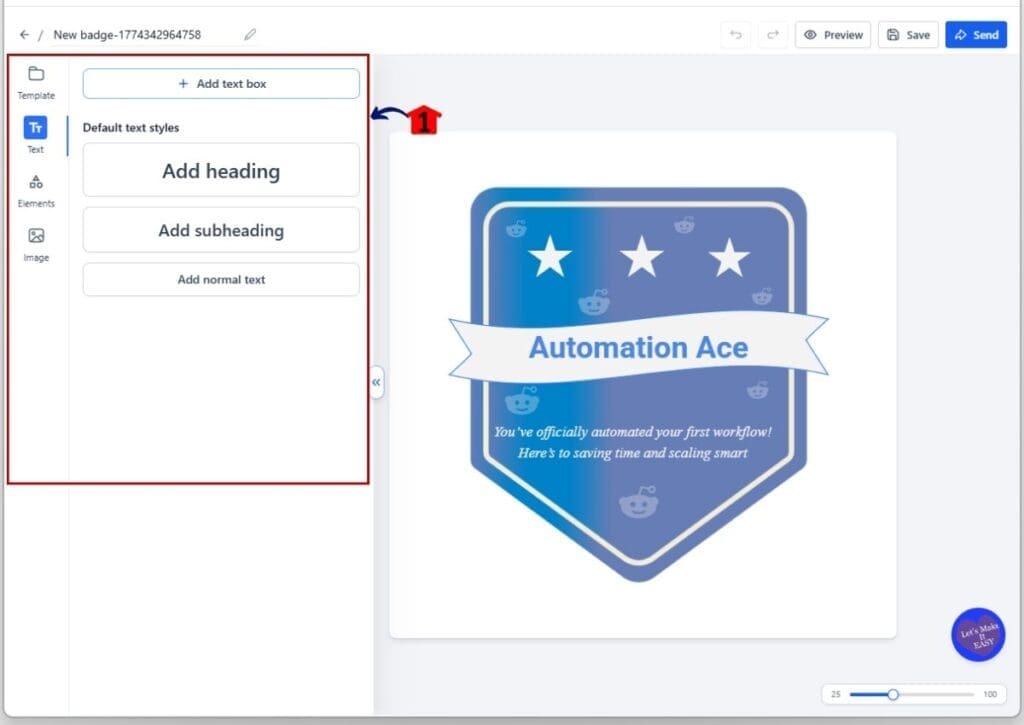1024x725 pixels.
Task: Open the Elements shapes icon
Action: tap(36, 182)
